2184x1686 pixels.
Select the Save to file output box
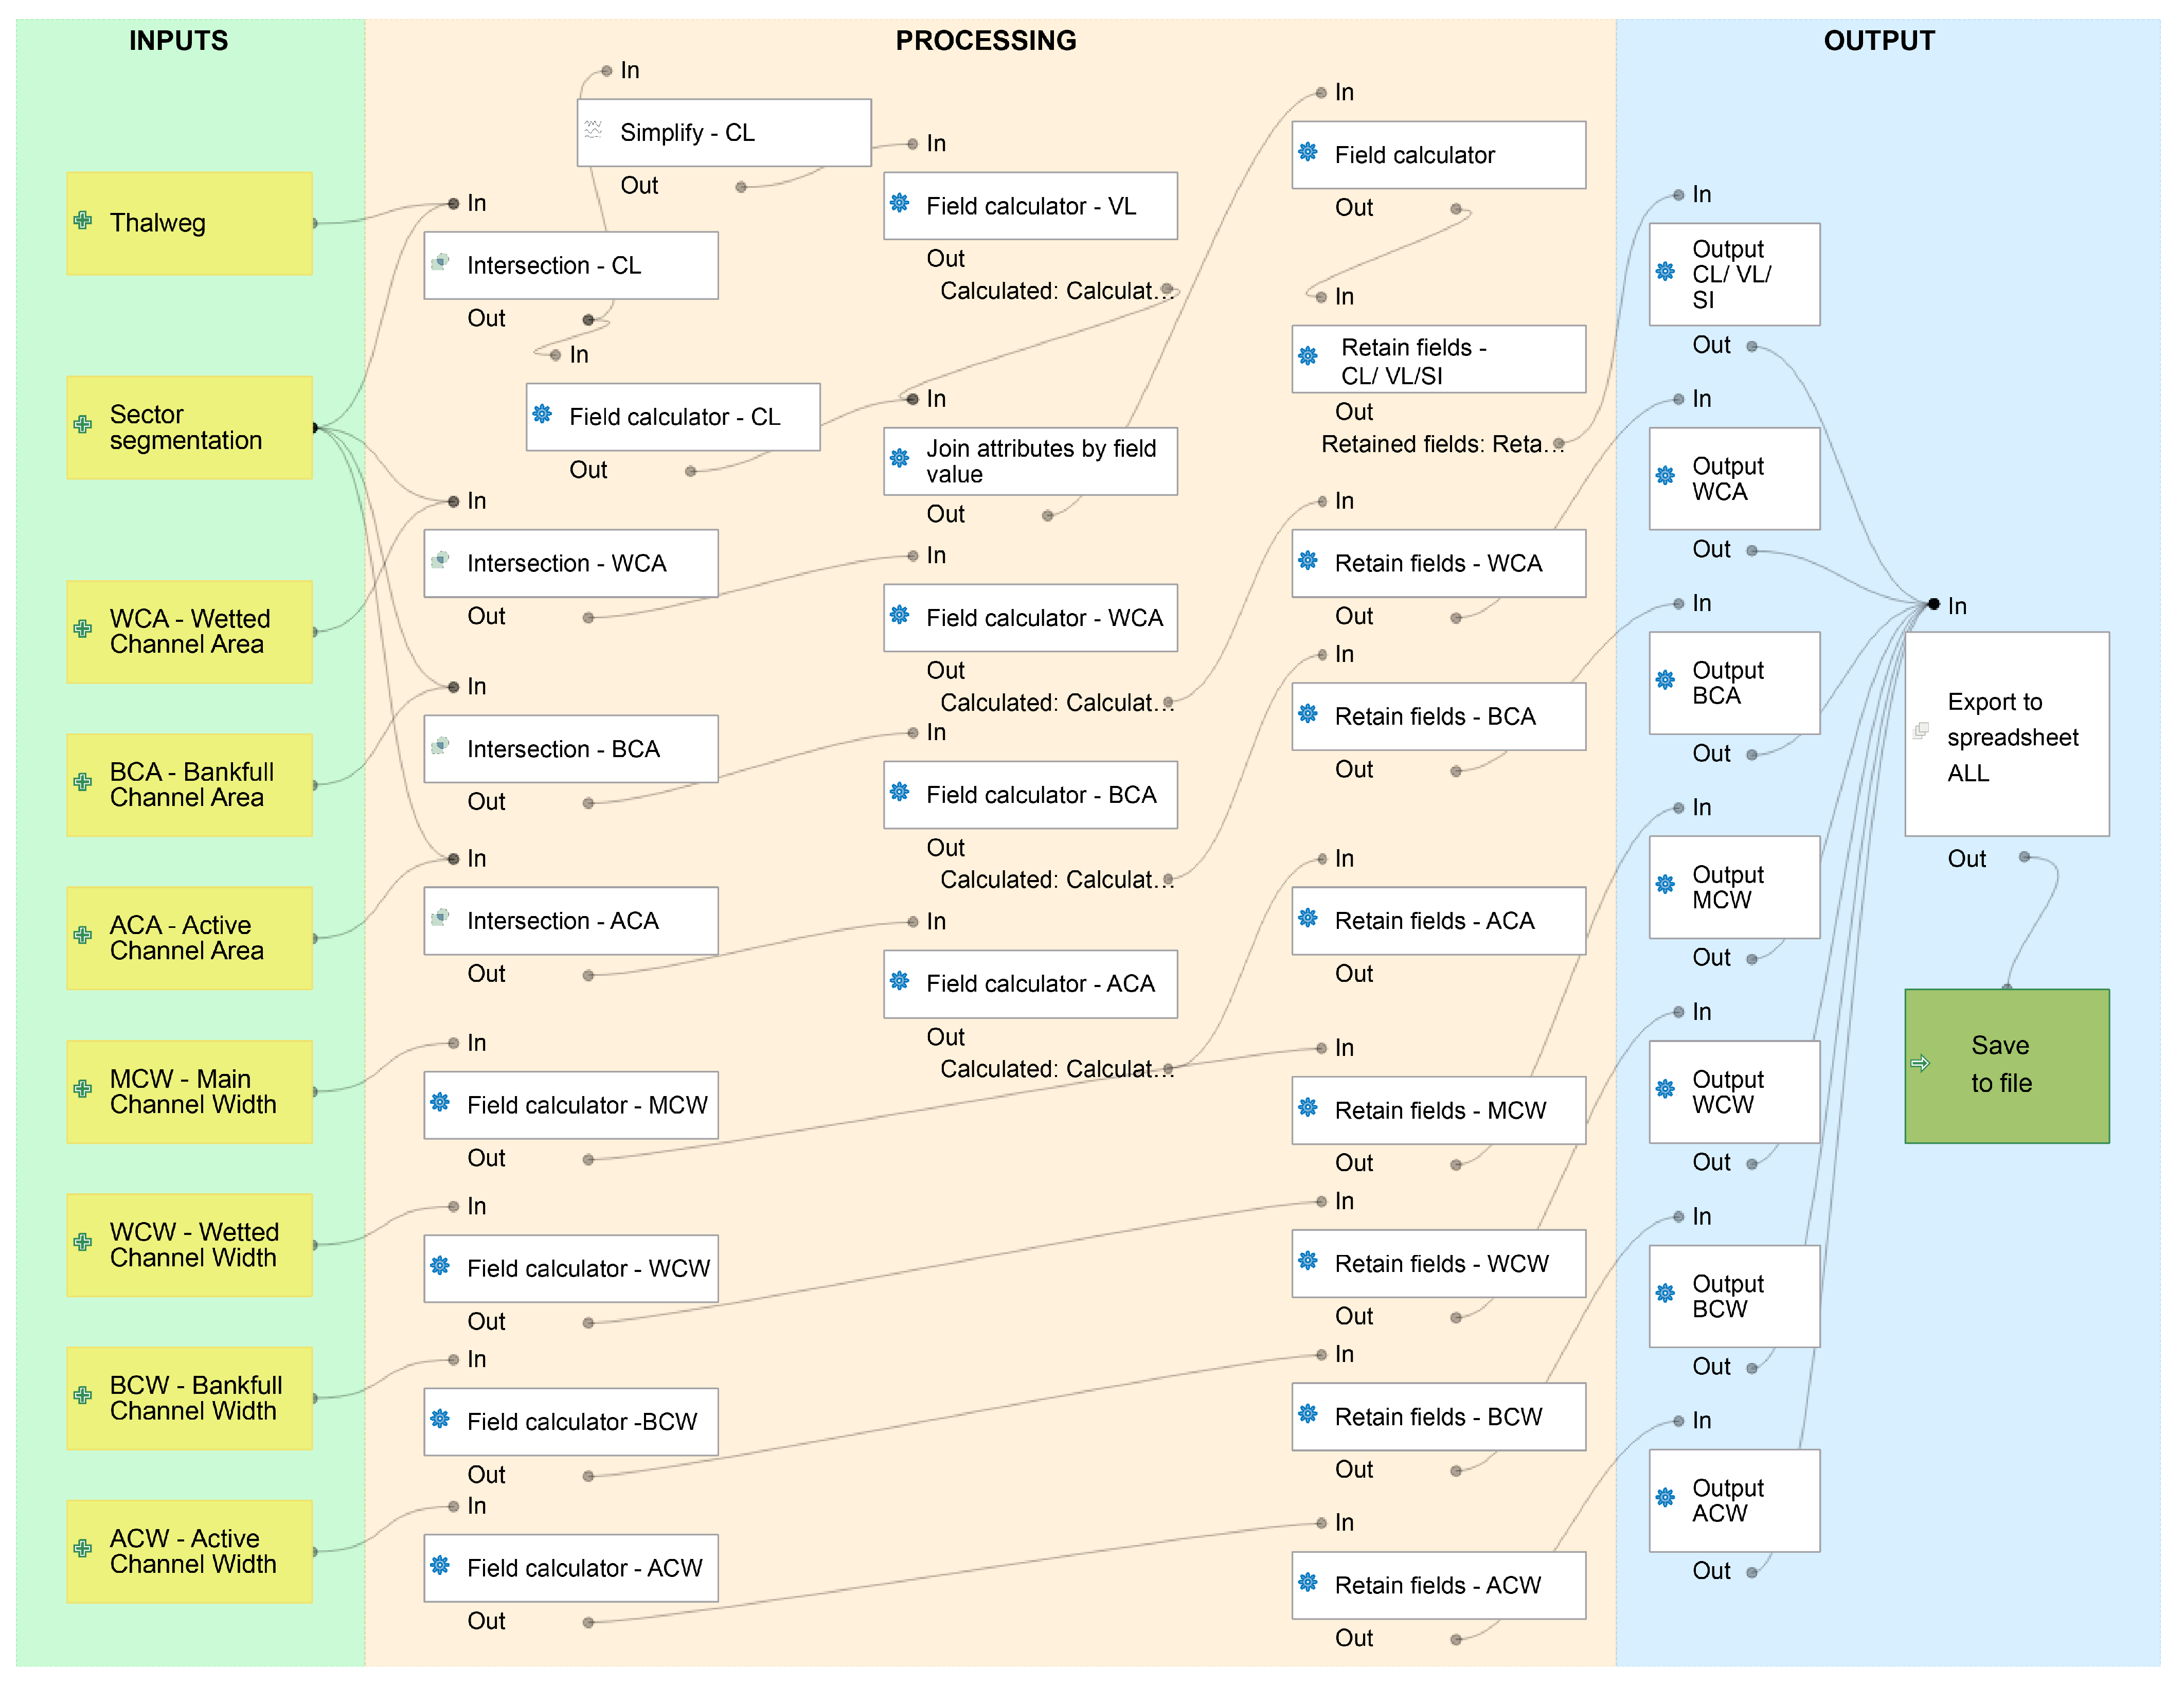tap(2007, 1066)
